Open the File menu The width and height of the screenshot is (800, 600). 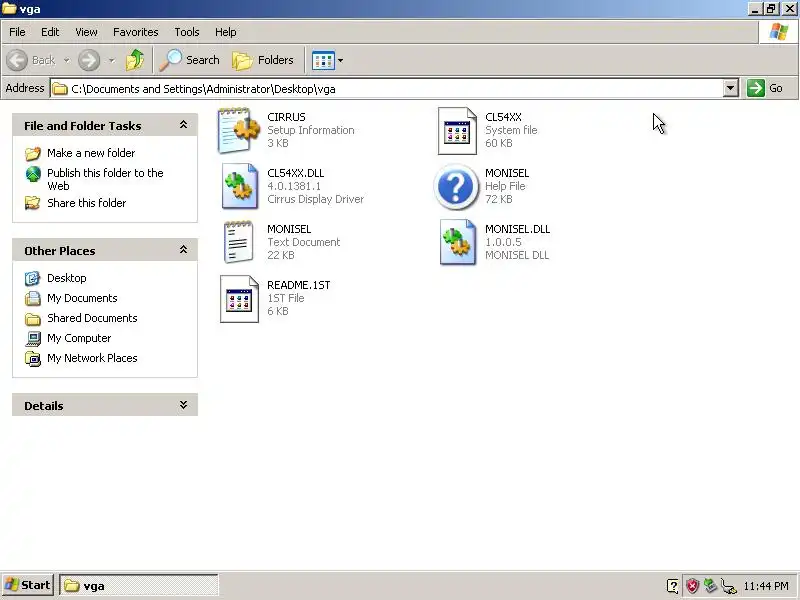pos(17,32)
